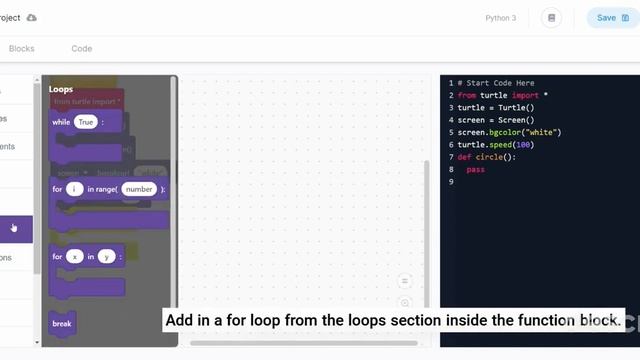
Task: Click the scroll up arrow of category list
Action: [x=37, y=80]
